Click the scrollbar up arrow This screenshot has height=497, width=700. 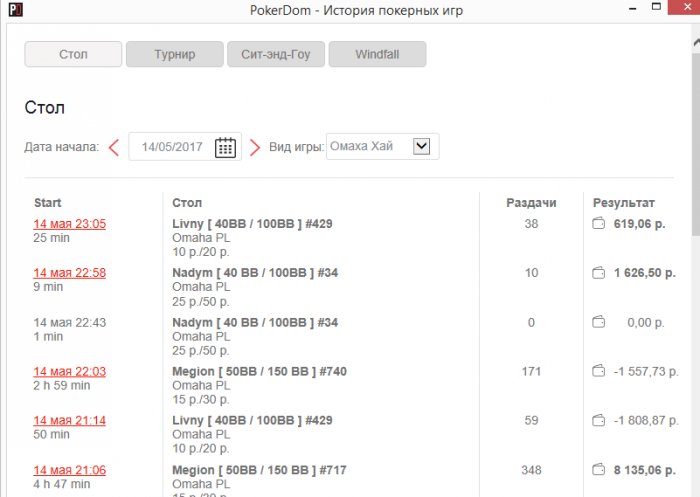pyautogui.click(x=696, y=42)
